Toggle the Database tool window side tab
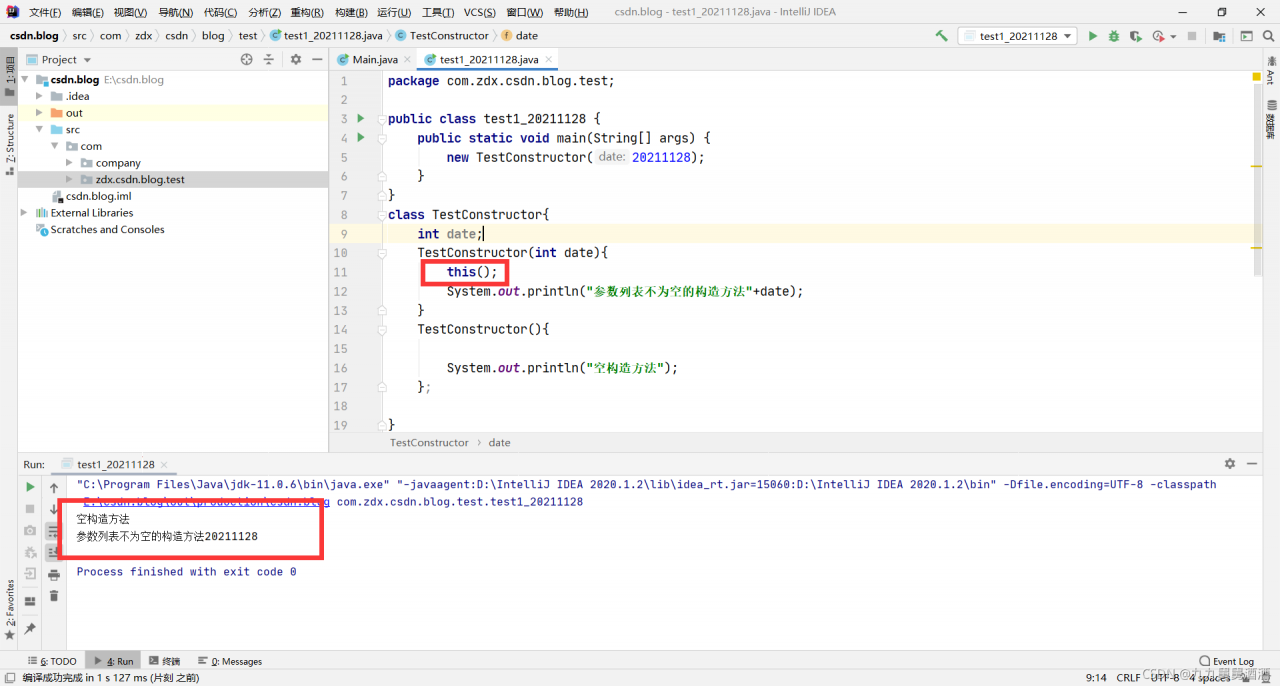 pos(1271,118)
